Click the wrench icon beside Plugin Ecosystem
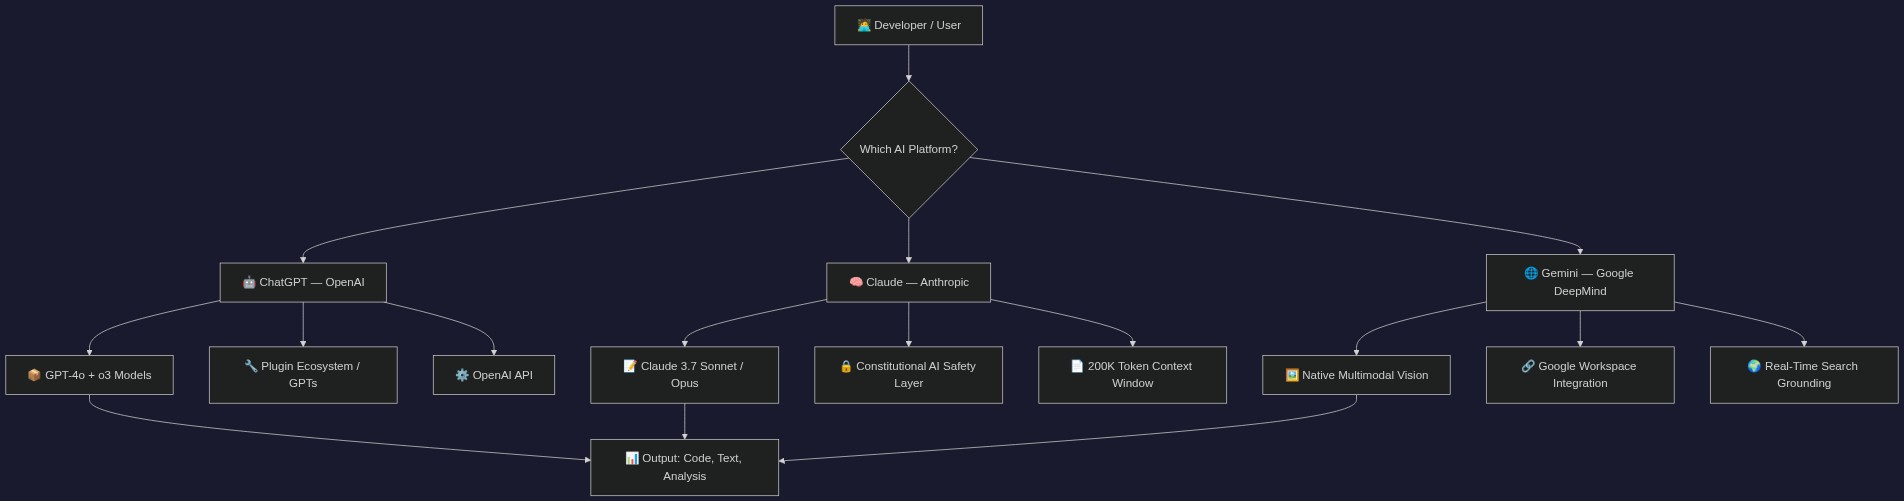Screen dimensions: 1904x501 tap(251, 366)
